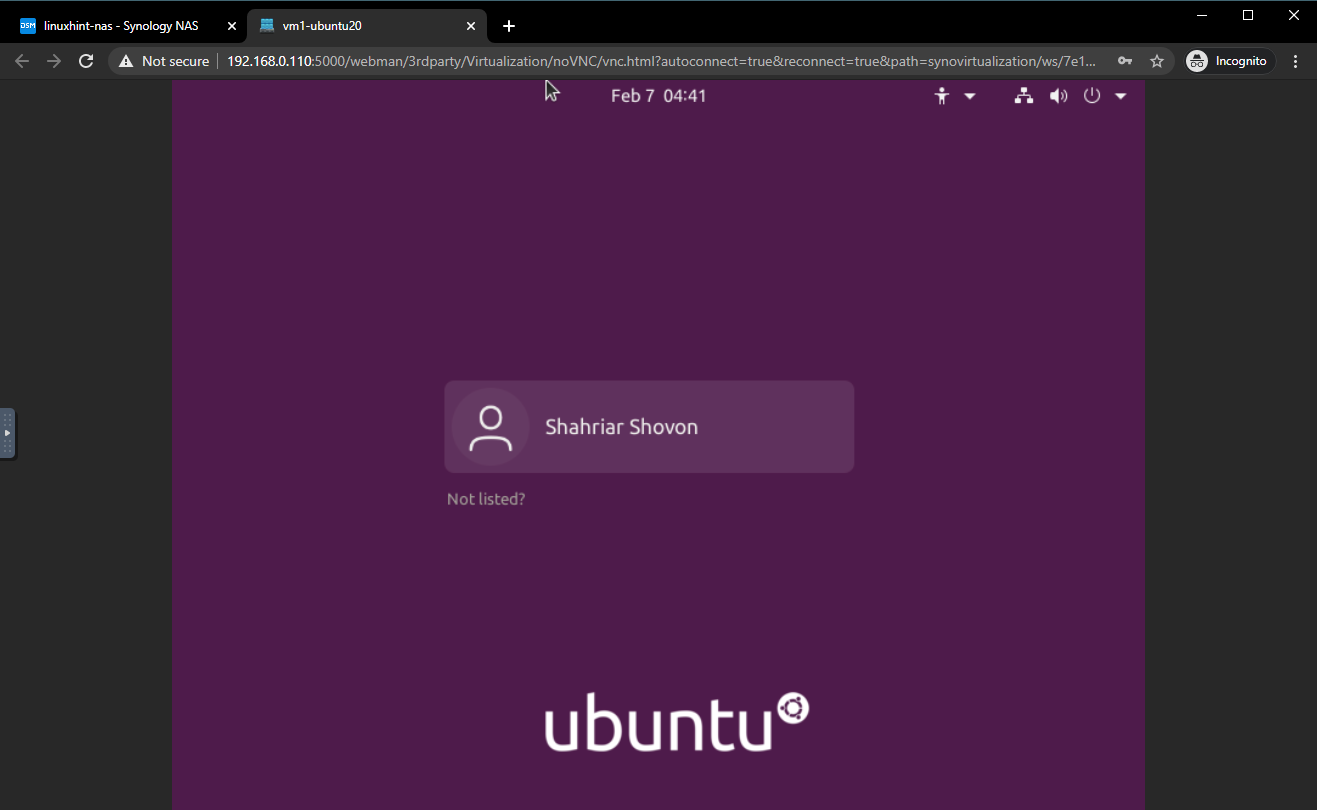Click the volume speaker icon
The image size is (1317, 810).
[x=1058, y=96]
